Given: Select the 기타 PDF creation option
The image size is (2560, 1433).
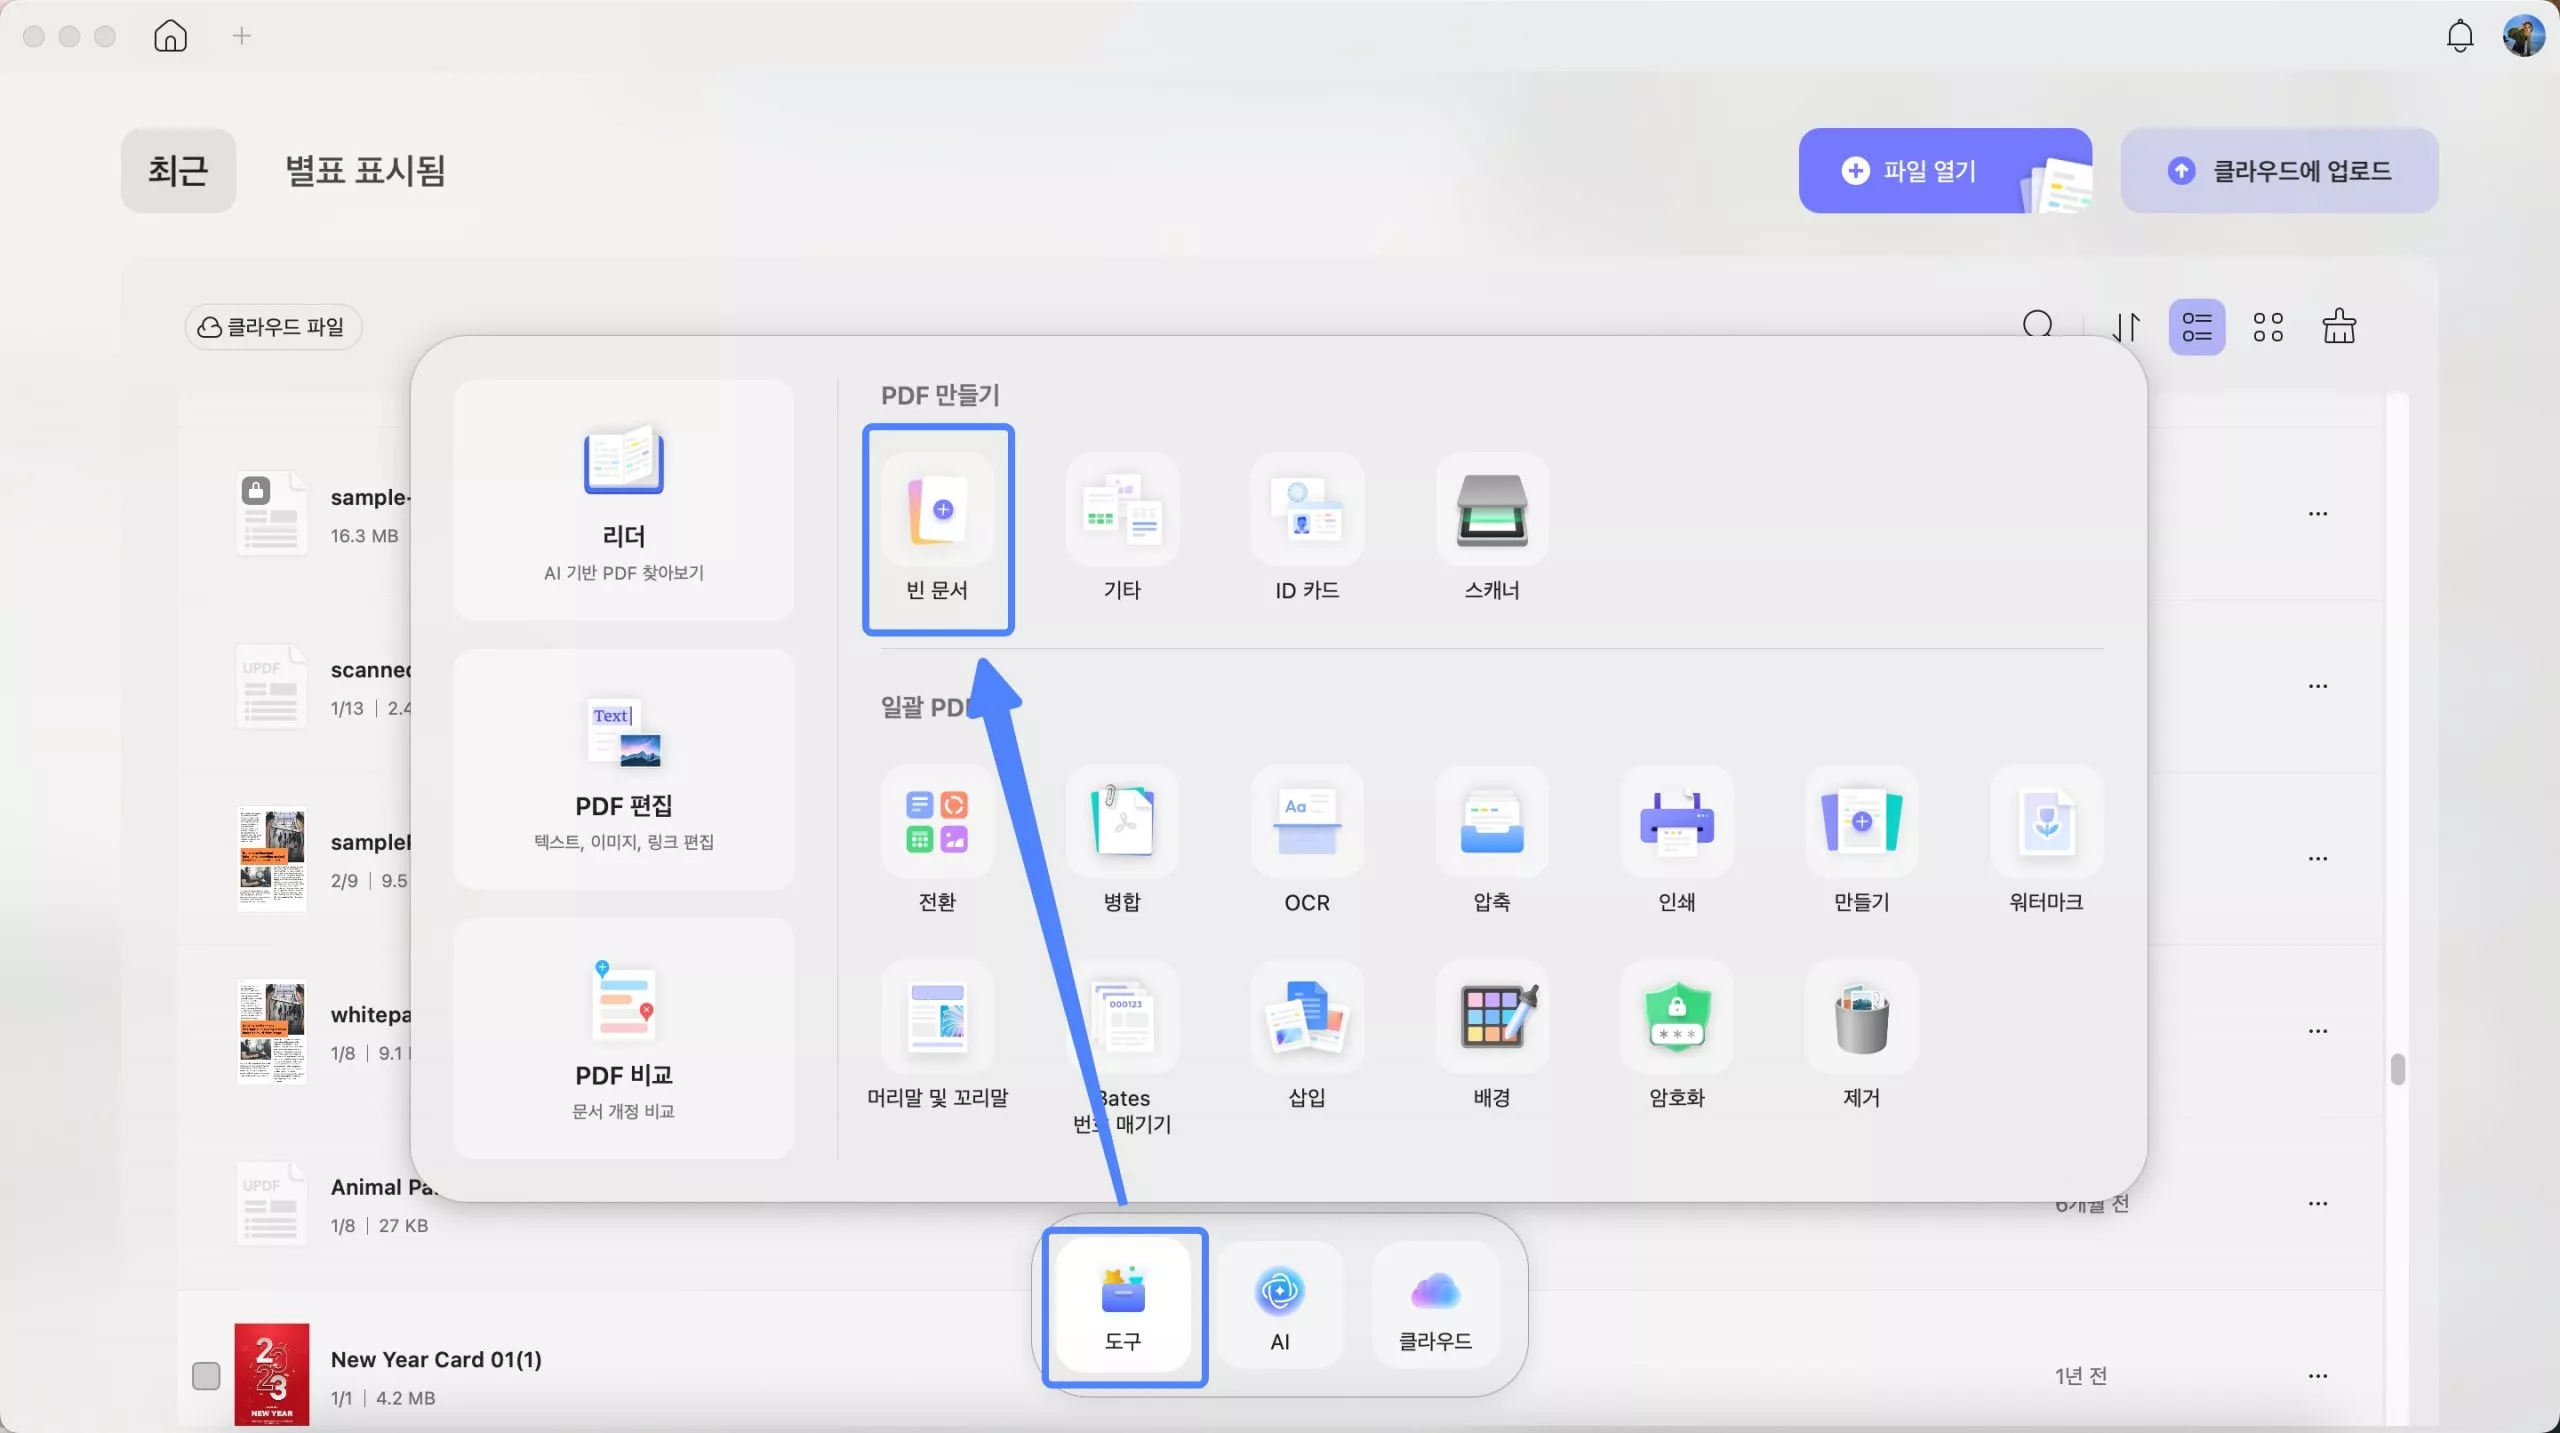Looking at the screenshot, I should (1122, 529).
